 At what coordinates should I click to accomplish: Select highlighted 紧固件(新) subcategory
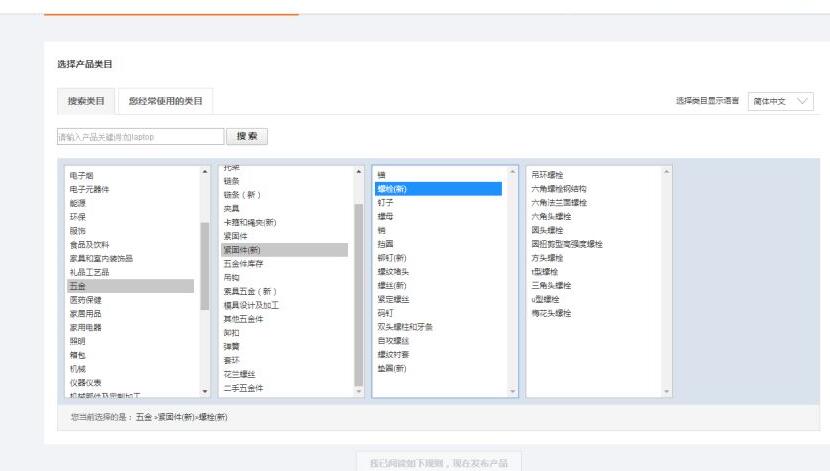tap(284, 250)
